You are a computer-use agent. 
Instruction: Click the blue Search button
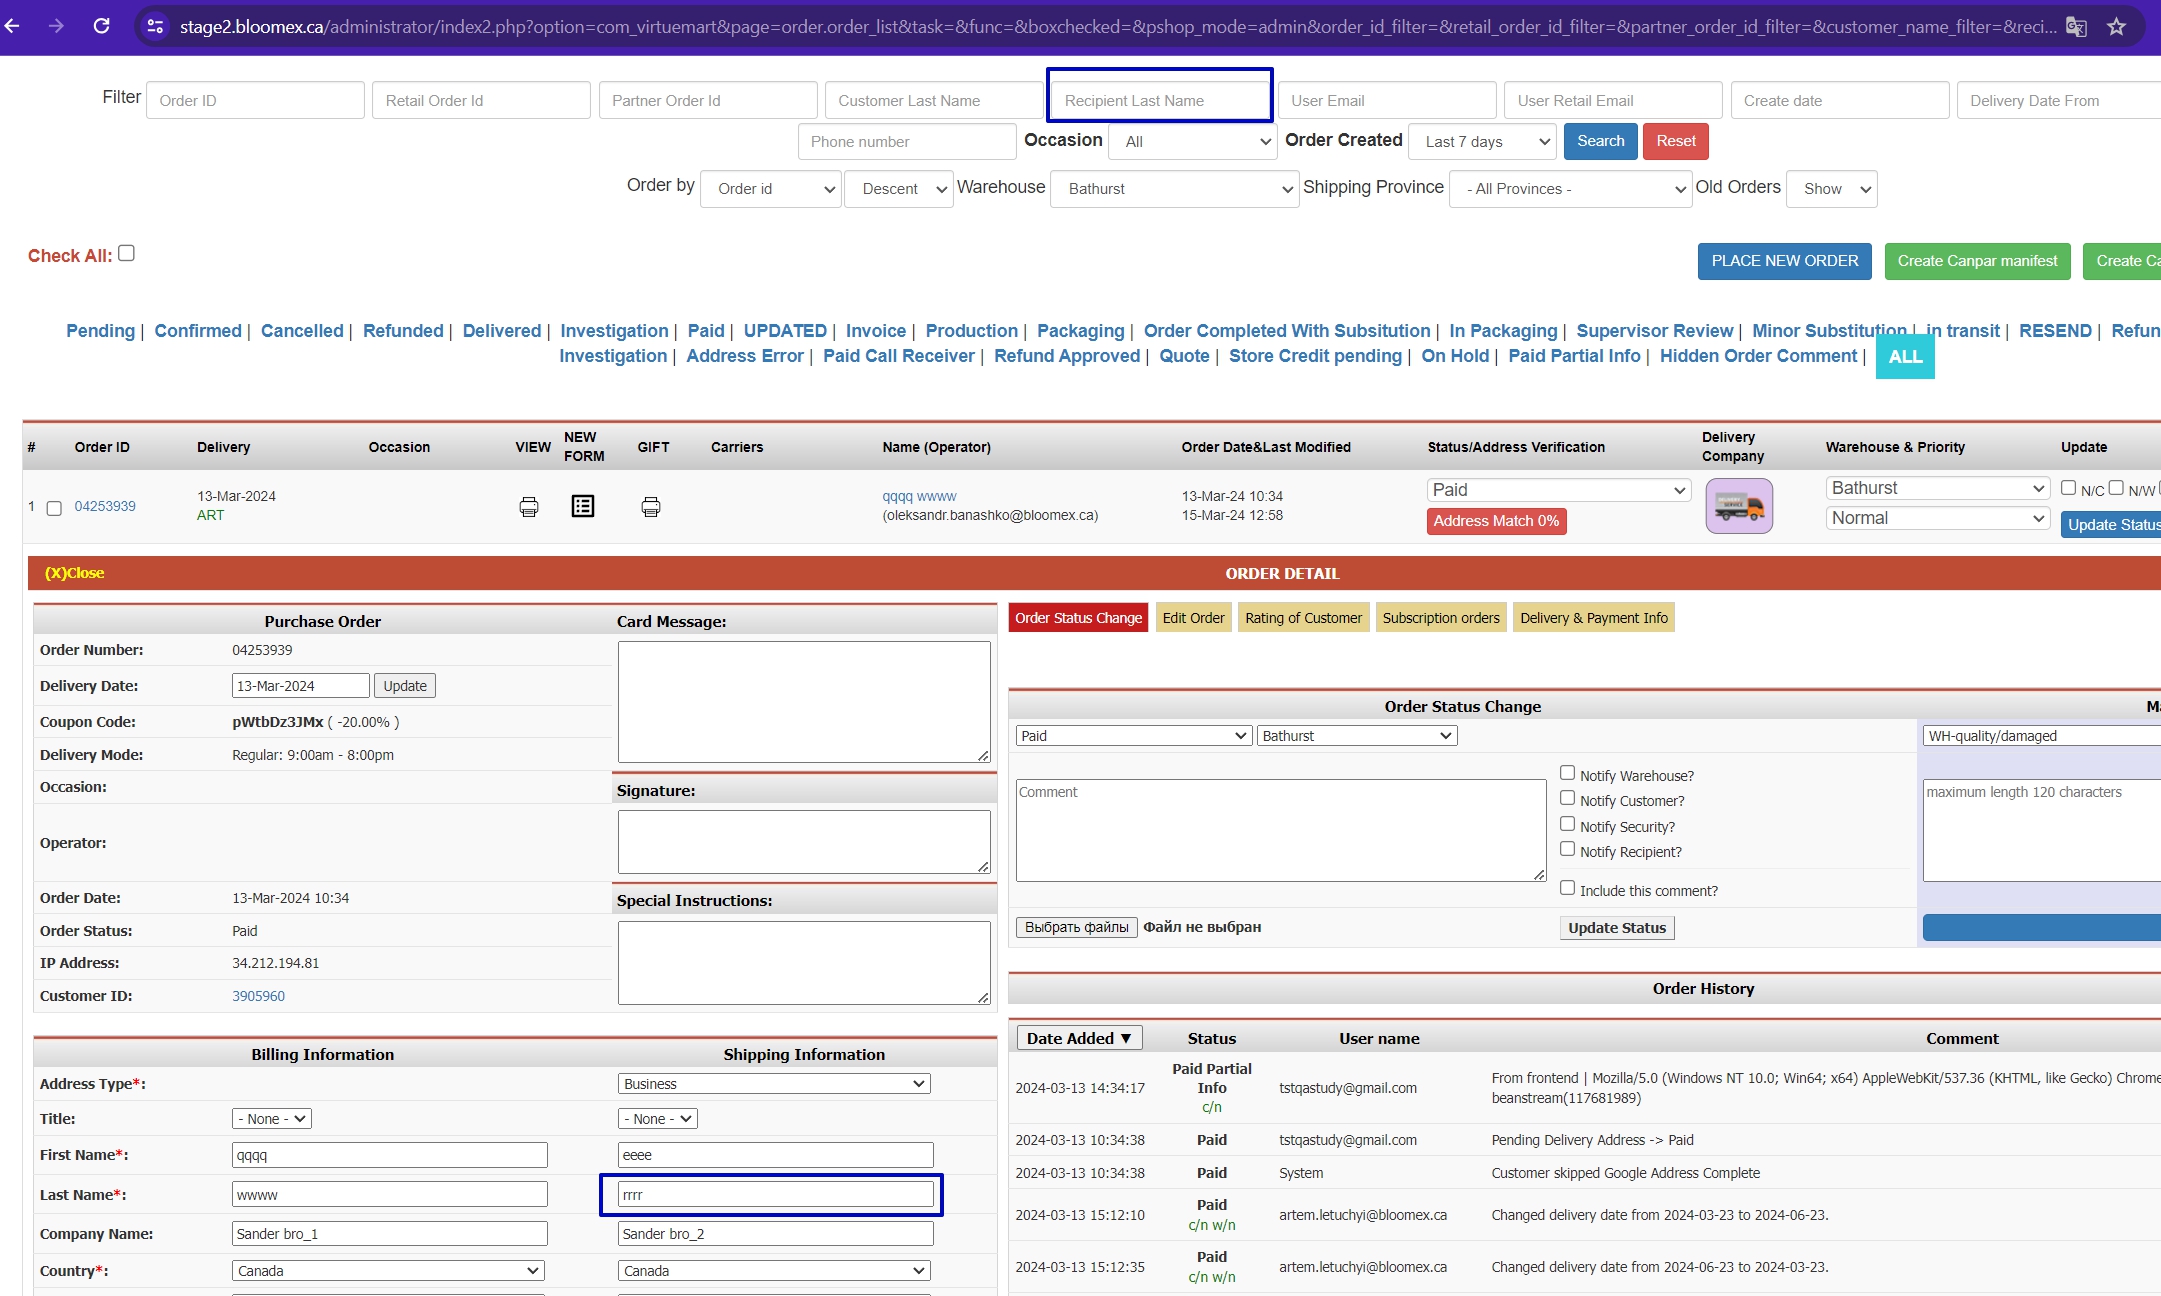(x=1601, y=141)
